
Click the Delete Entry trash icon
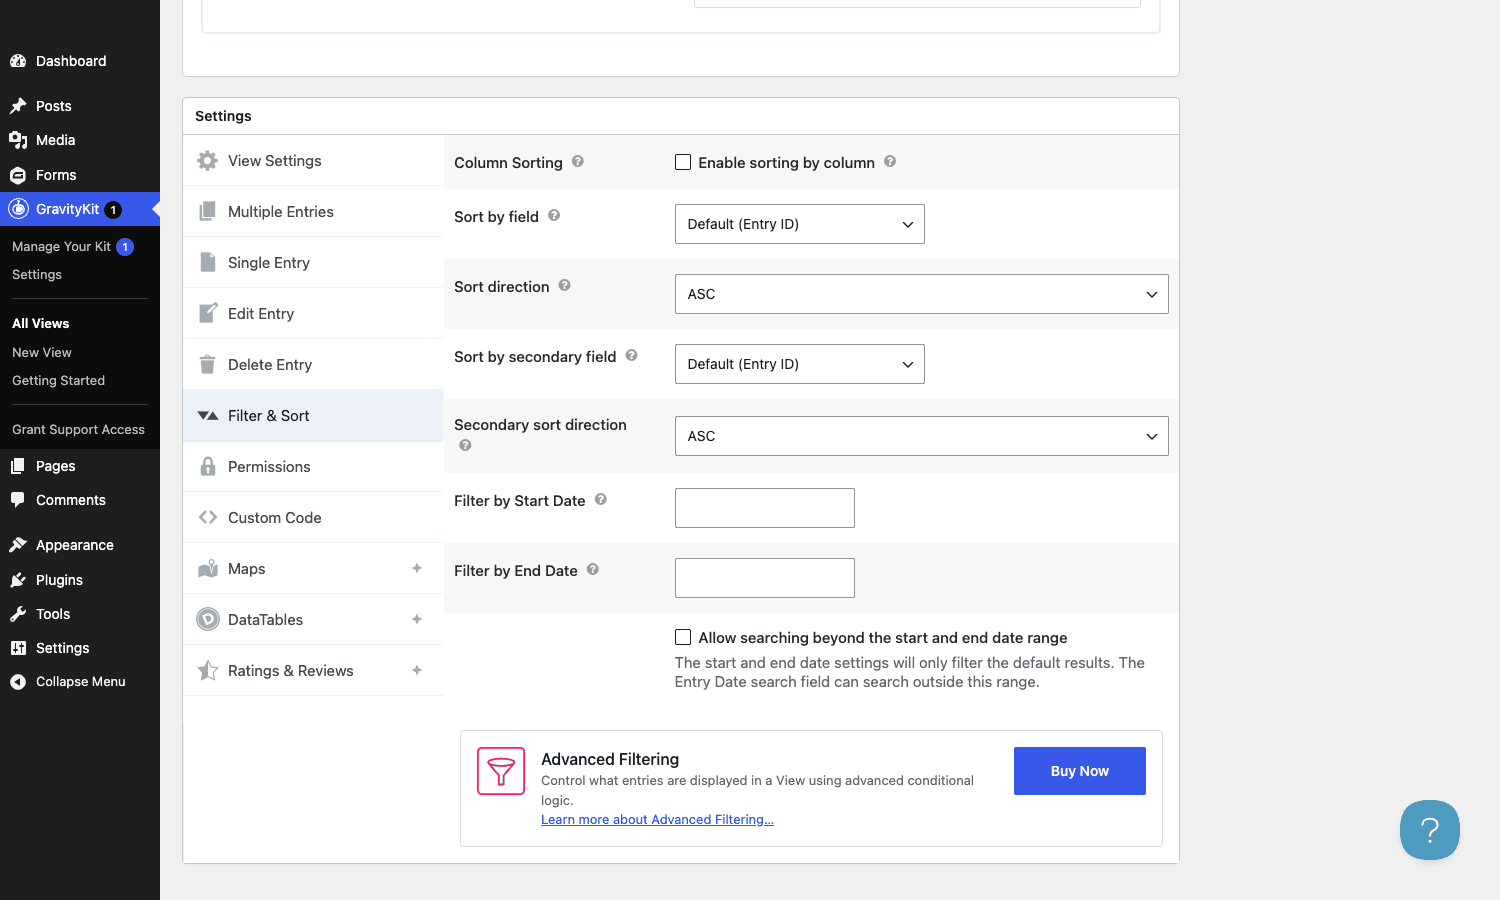pyautogui.click(x=207, y=365)
